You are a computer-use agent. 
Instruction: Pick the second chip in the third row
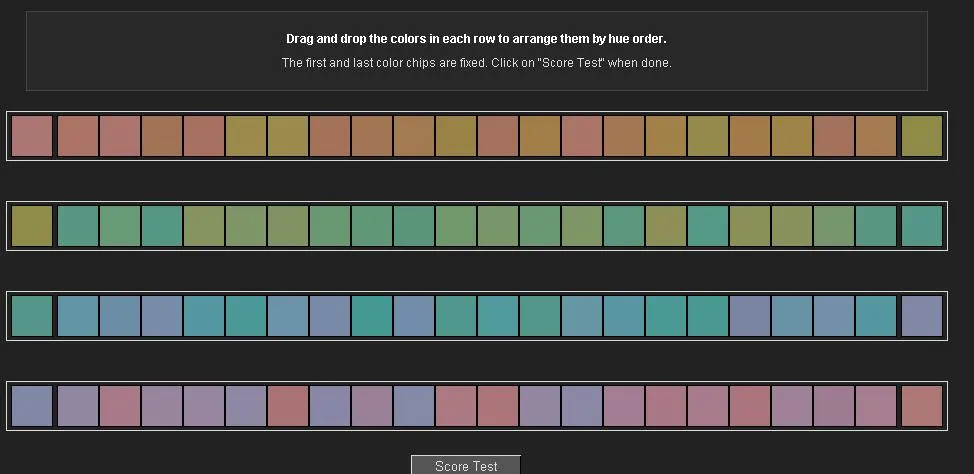78,316
